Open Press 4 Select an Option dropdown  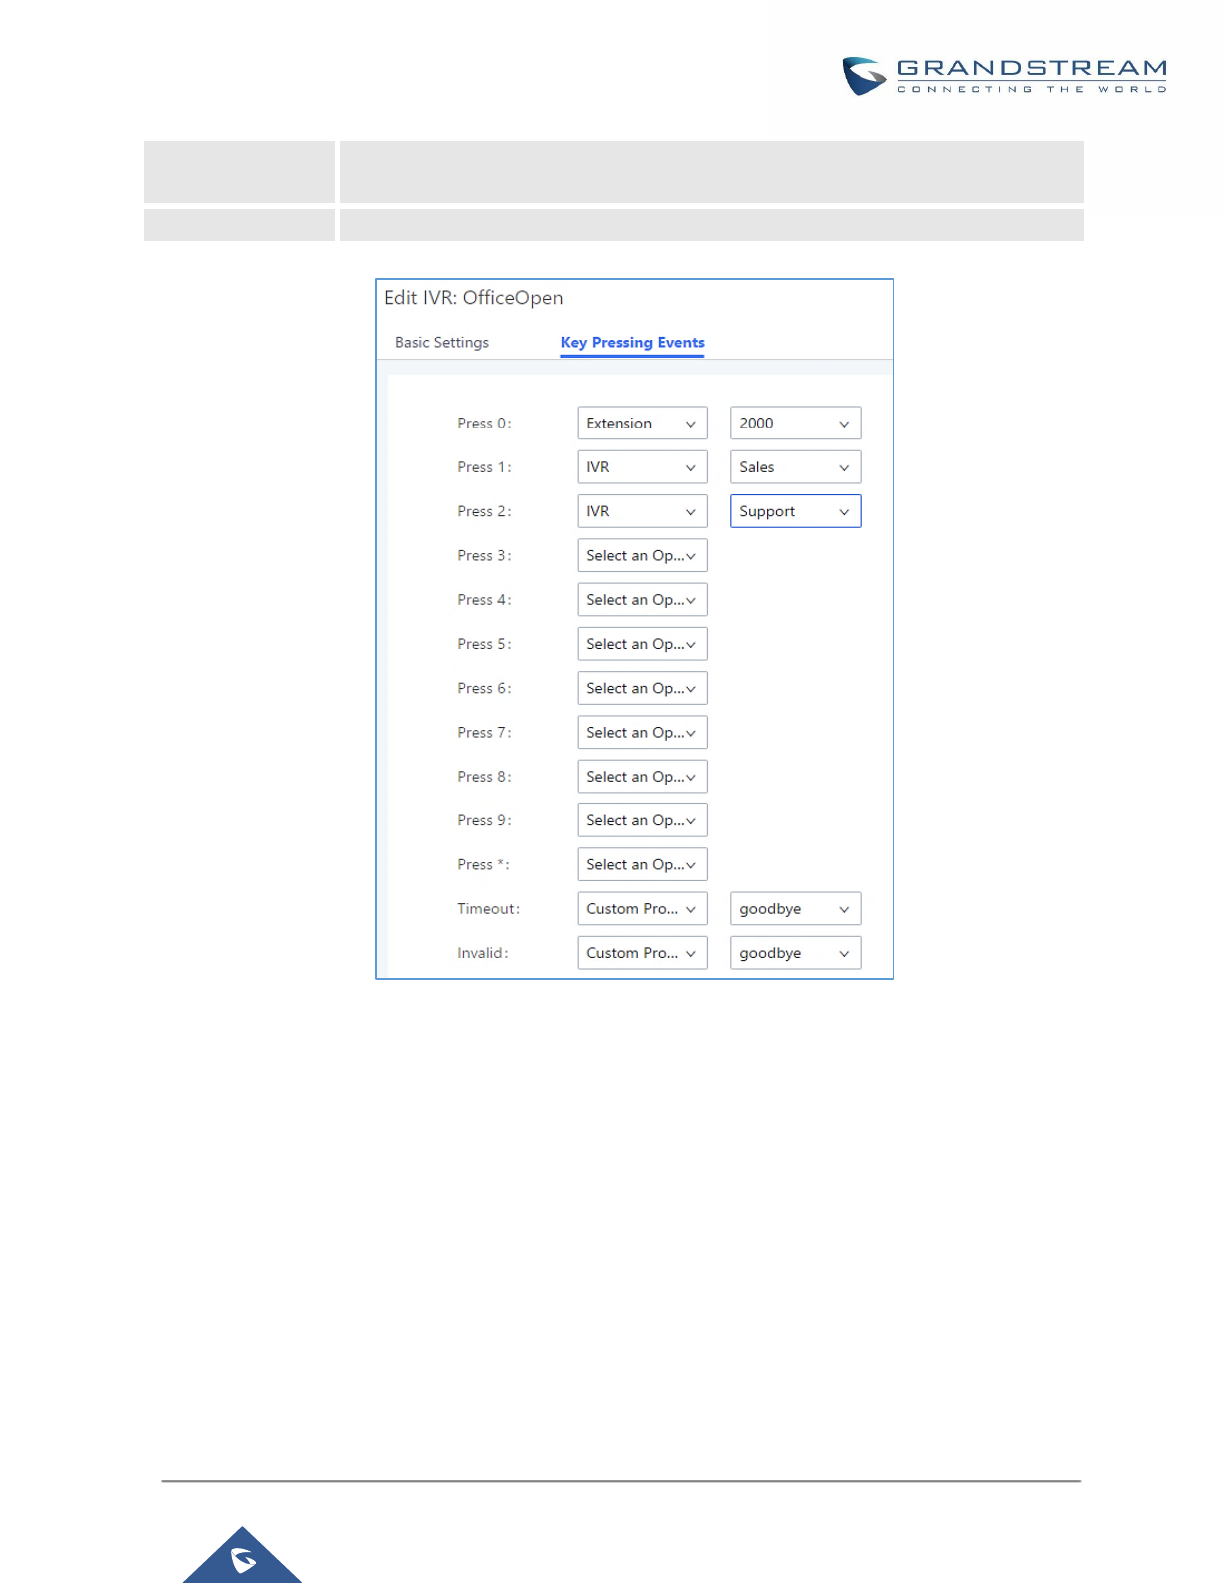pos(642,600)
